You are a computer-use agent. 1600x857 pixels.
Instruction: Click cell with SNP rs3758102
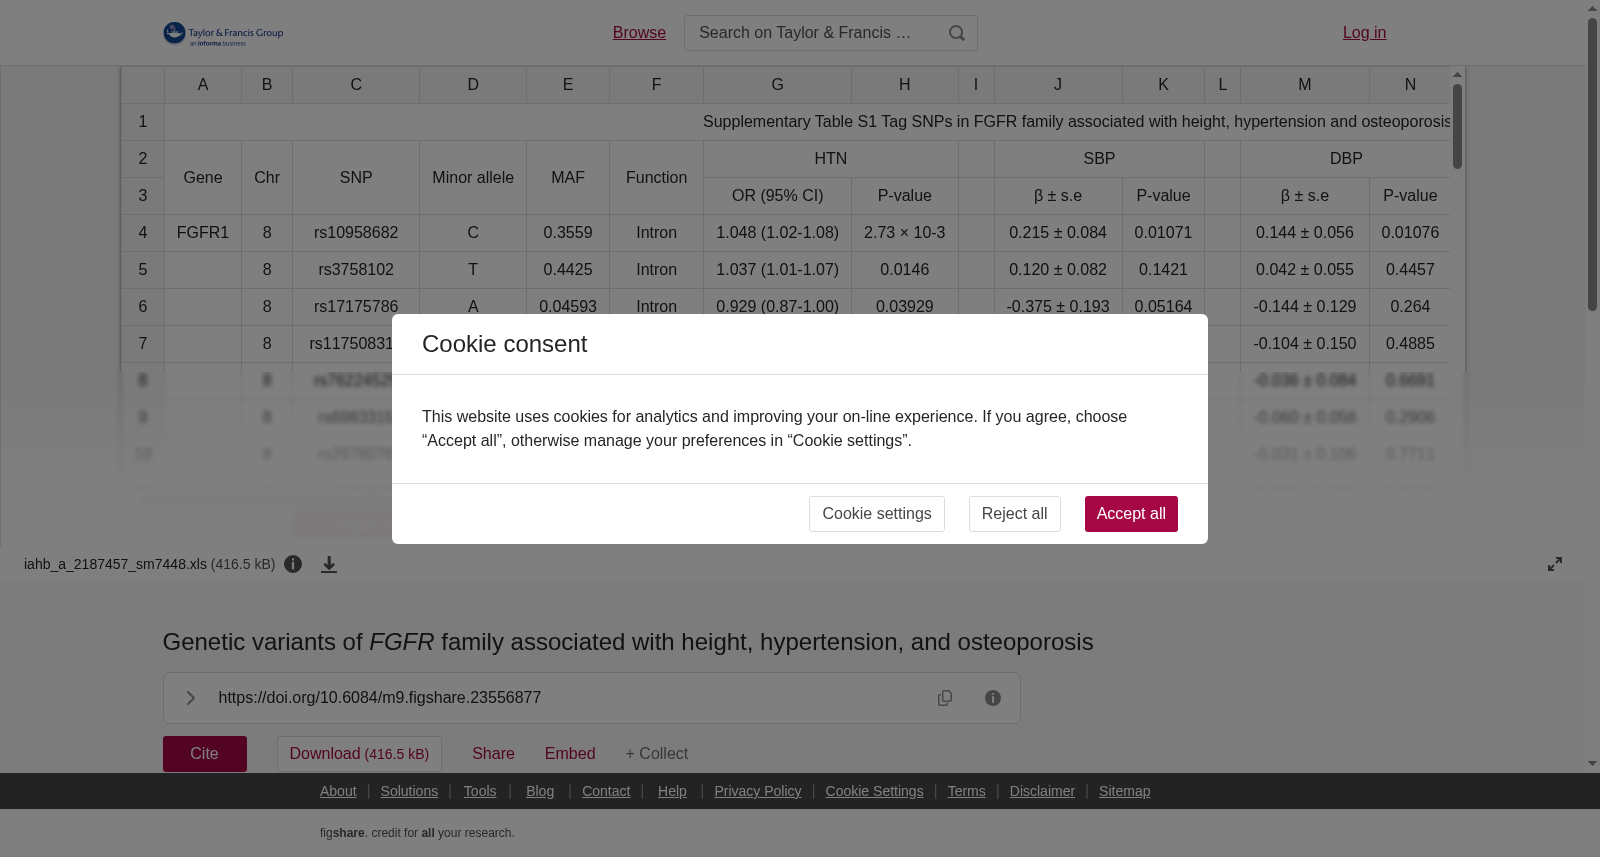pos(356,270)
